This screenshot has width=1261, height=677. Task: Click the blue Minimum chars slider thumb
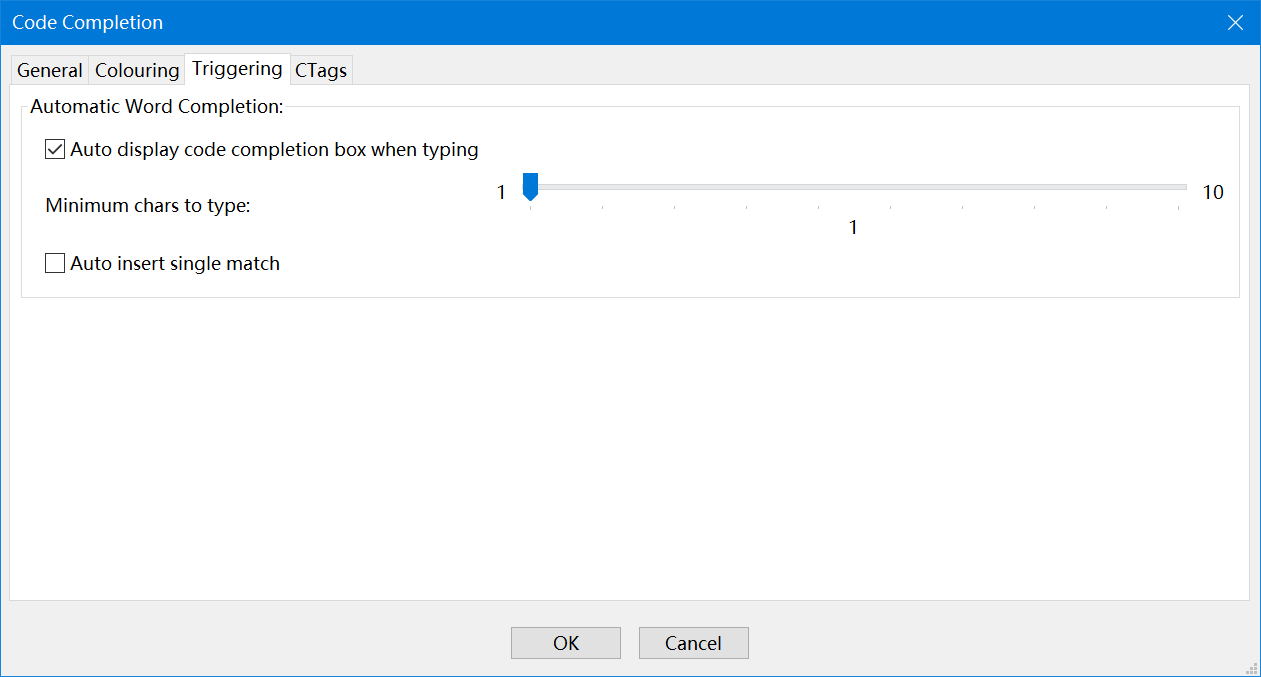tap(531, 186)
